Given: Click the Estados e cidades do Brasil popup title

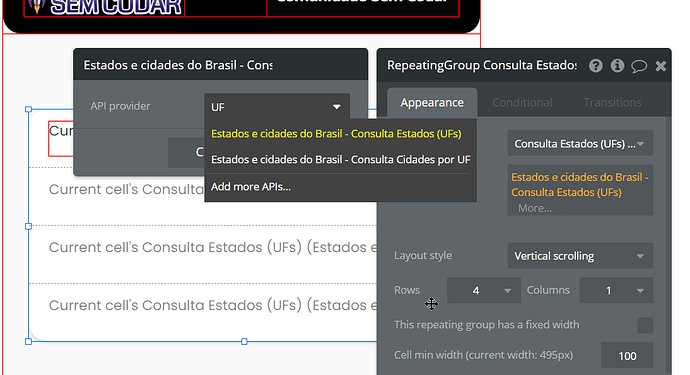Looking at the screenshot, I should click(178, 65).
